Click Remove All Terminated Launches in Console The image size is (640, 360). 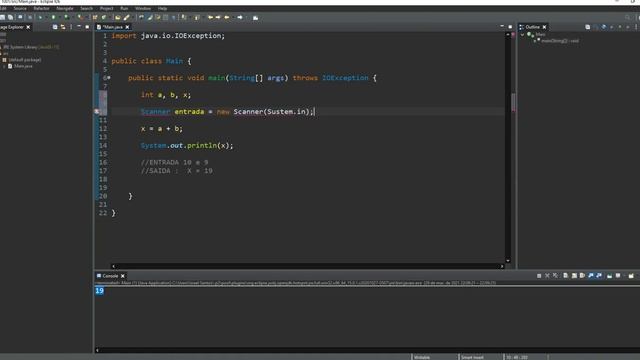coord(556,276)
